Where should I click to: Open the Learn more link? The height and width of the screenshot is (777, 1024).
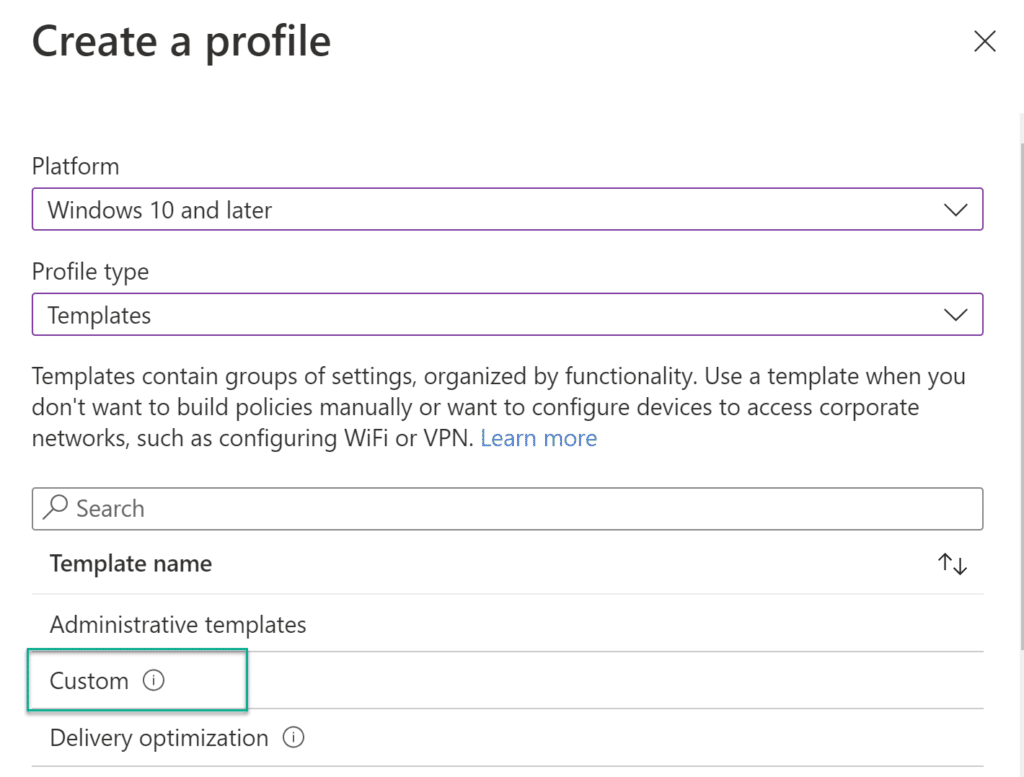point(539,438)
